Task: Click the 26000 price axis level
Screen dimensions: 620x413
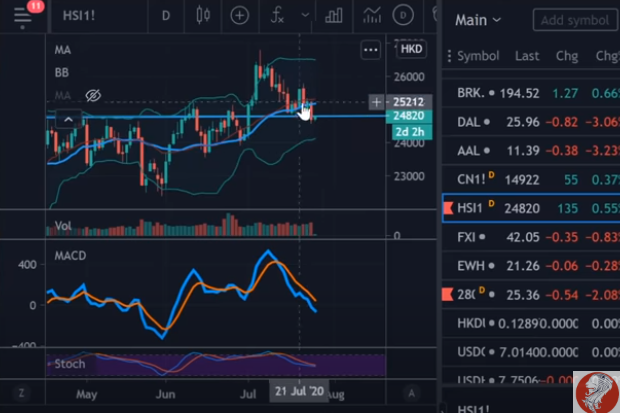Action: point(409,77)
